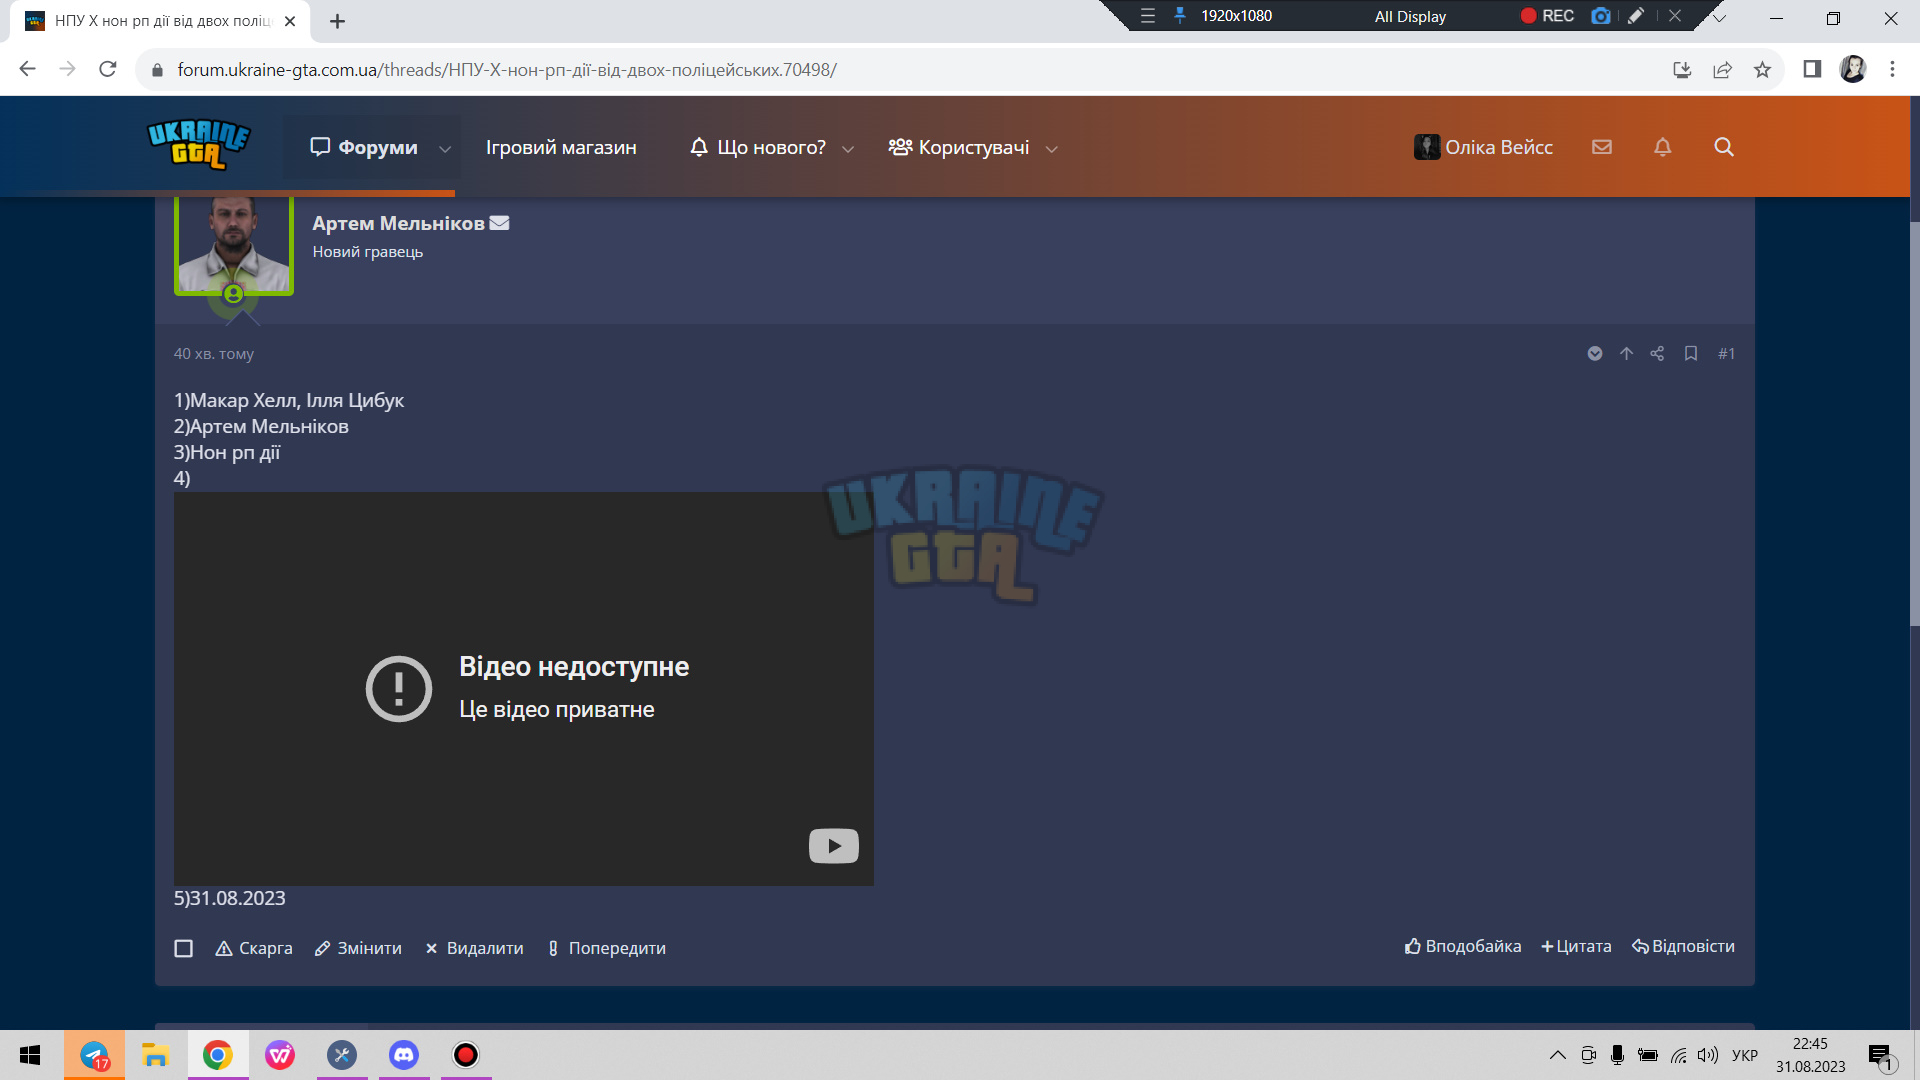The image size is (1920, 1080).
Task: Click the browser share page icon
Action: 1722,69
